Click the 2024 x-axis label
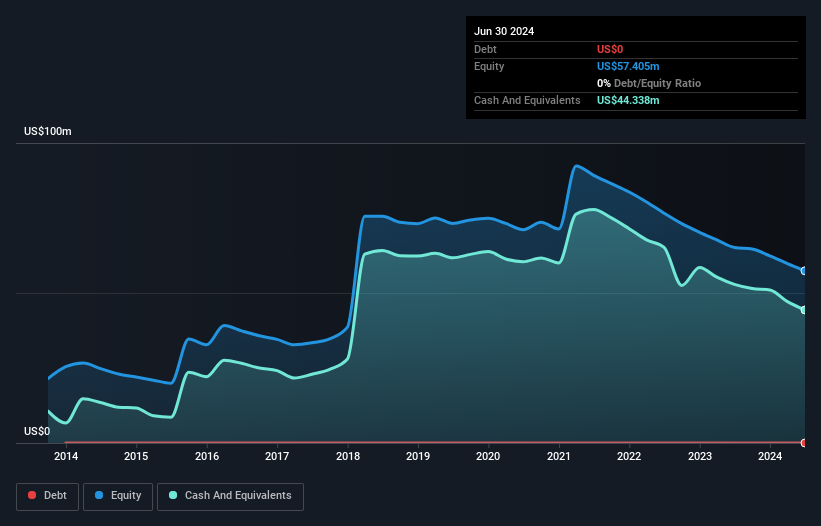 770,456
